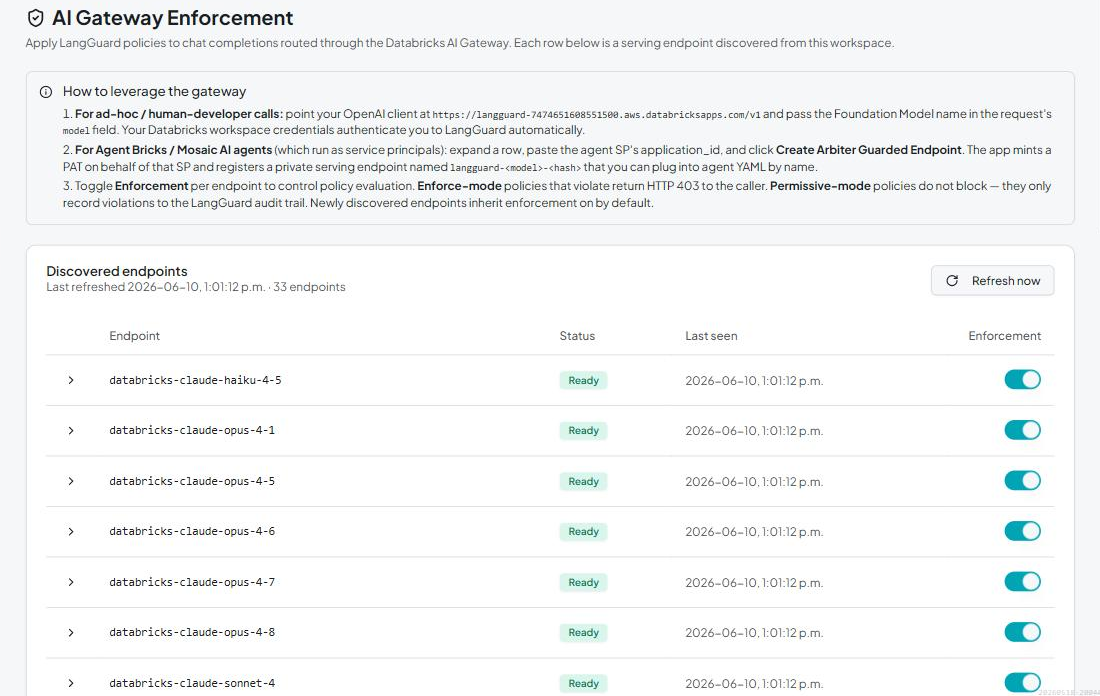The height and width of the screenshot is (696, 1100).
Task: Click Ready badge in databricks-claude-opus-4-8 row
Action: click(x=583, y=633)
